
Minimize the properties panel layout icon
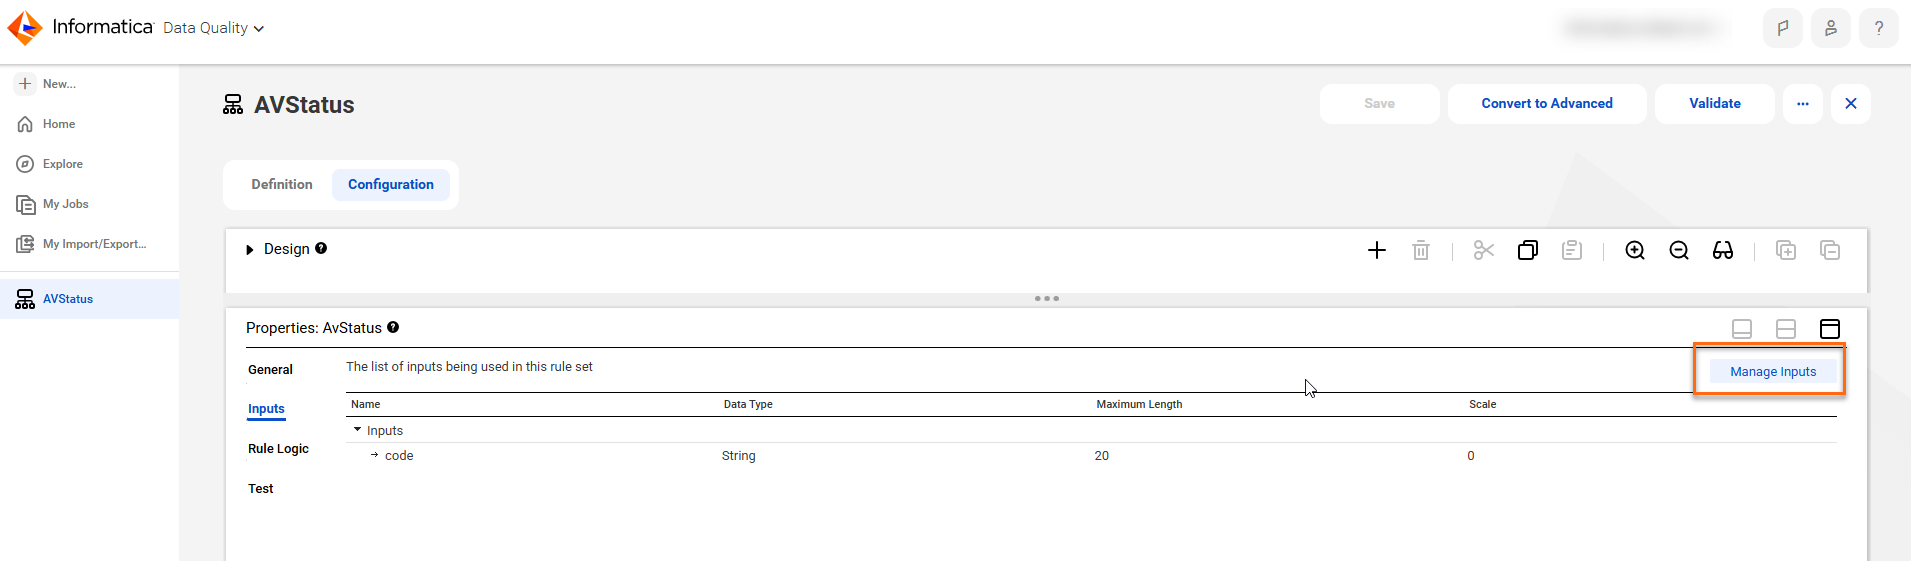(1741, 329)
